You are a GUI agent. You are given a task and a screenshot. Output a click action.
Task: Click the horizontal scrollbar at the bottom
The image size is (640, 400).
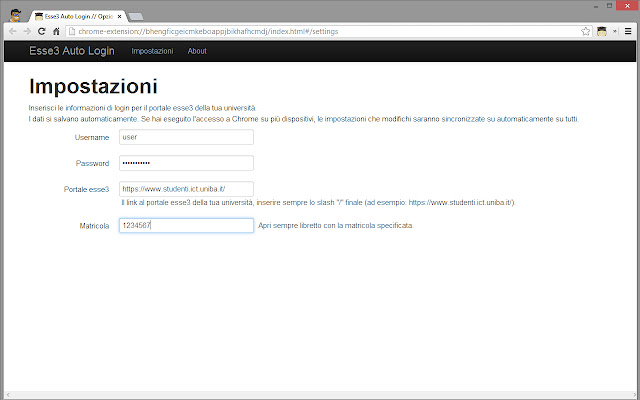click(x=320, y=395)
